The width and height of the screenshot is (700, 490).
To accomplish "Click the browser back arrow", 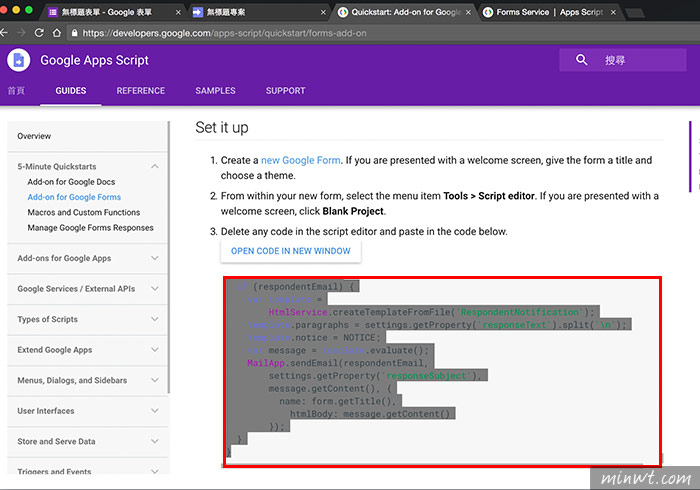I will point(4,33).
